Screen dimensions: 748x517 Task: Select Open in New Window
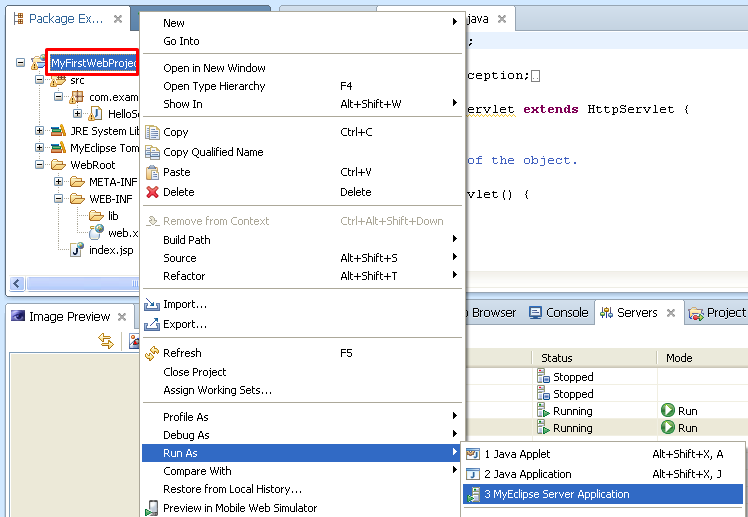point(302,68)
